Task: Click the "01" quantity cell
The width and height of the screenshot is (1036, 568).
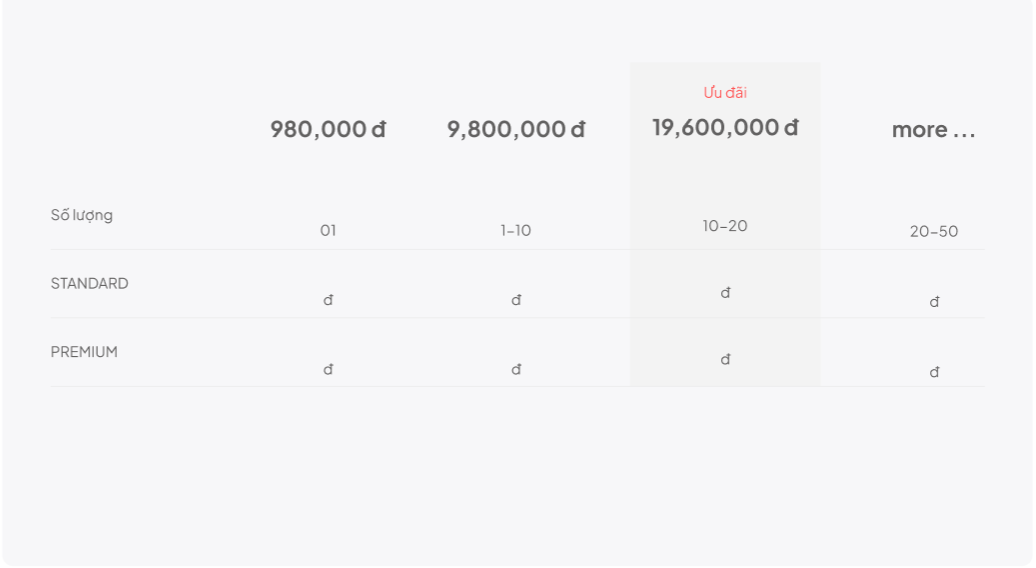Action: click(x=328, y=231)
